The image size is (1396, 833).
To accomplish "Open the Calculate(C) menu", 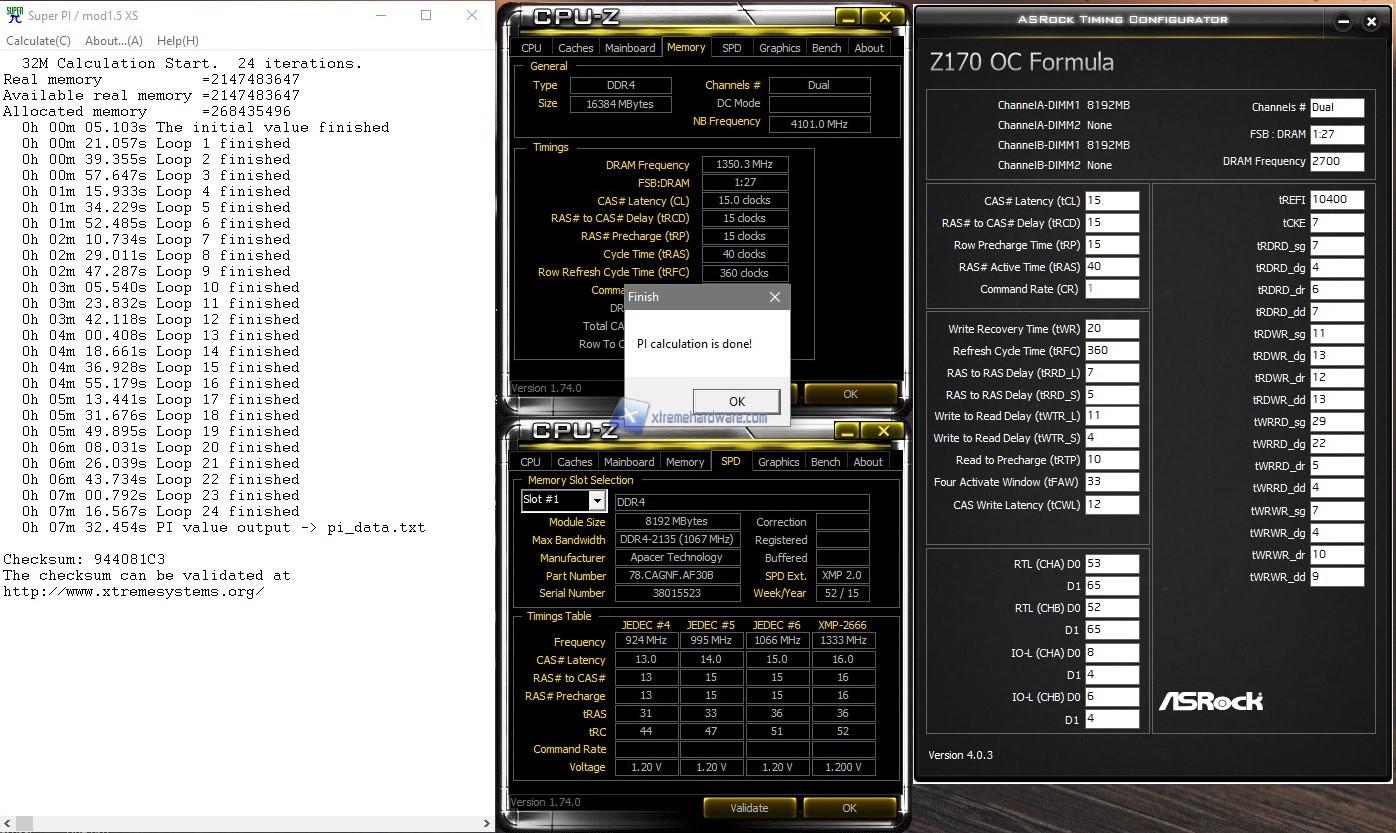I will click(x=38, y=41).
